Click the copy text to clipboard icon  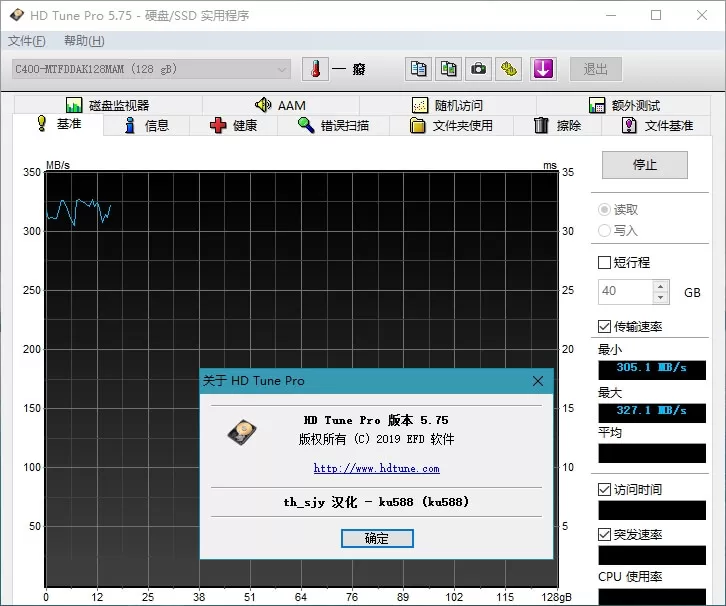click(x=419, y=69)
